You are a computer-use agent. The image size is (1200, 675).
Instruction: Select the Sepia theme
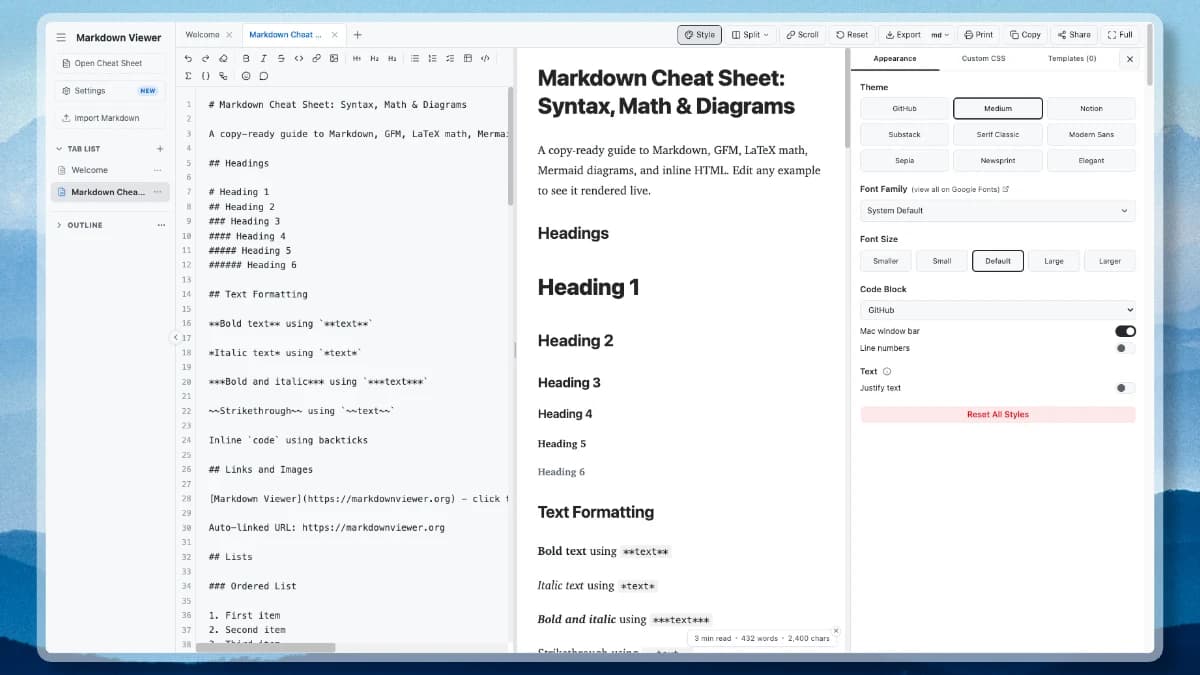[904, 160]
